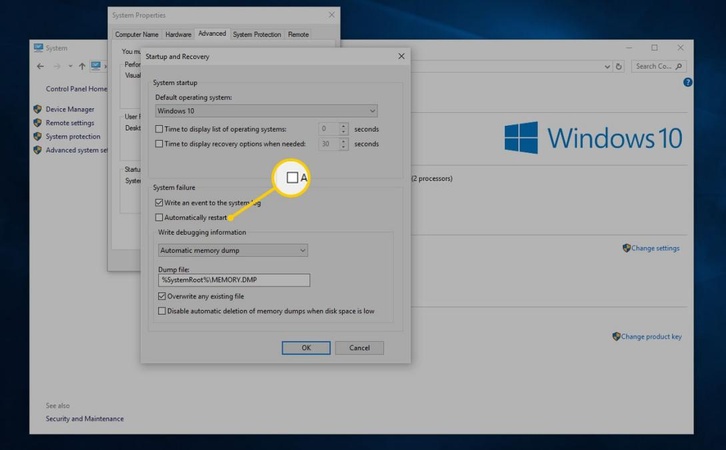726x450 pixels.
Task: Click the OK button
Action: (306, 348)
